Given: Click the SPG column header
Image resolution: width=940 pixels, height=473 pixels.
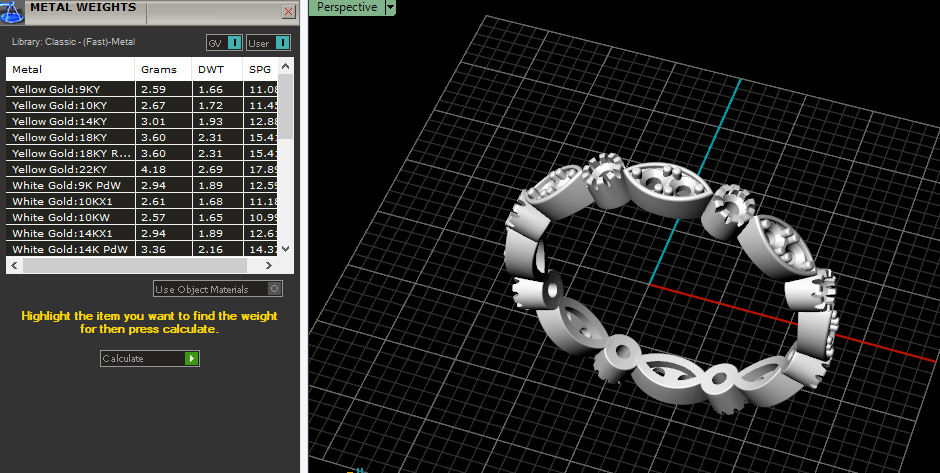Looking at the screenshot, I should 260,70.
